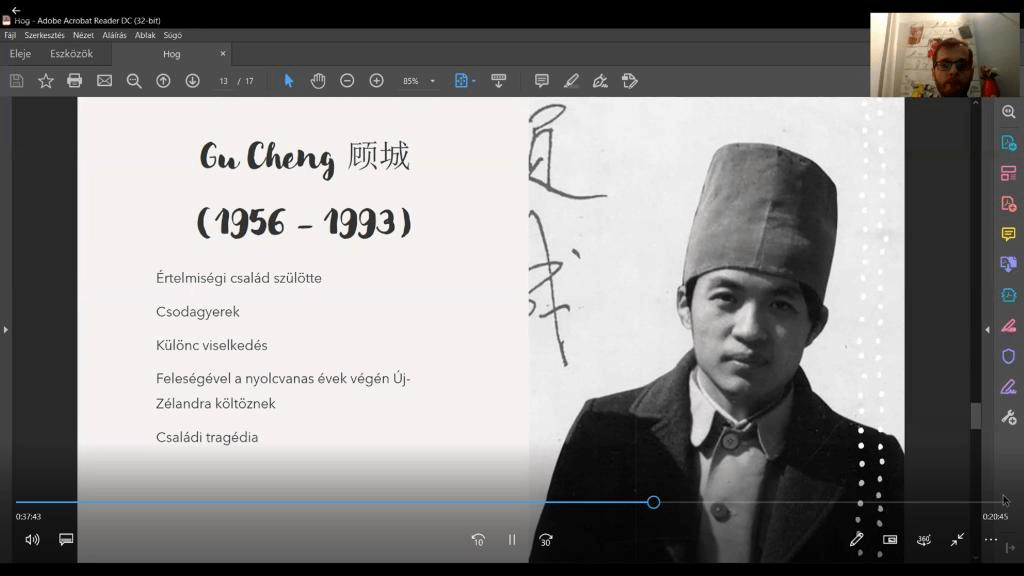Open the search tool in right panel
This screenshot has height=576, width=1024.
tap(1008, 112)
